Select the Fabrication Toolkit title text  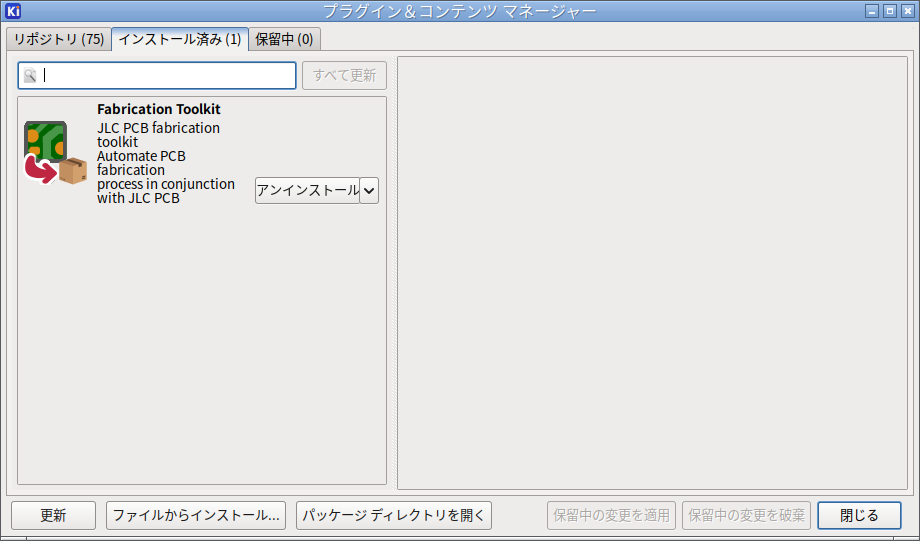click(158, 109)
